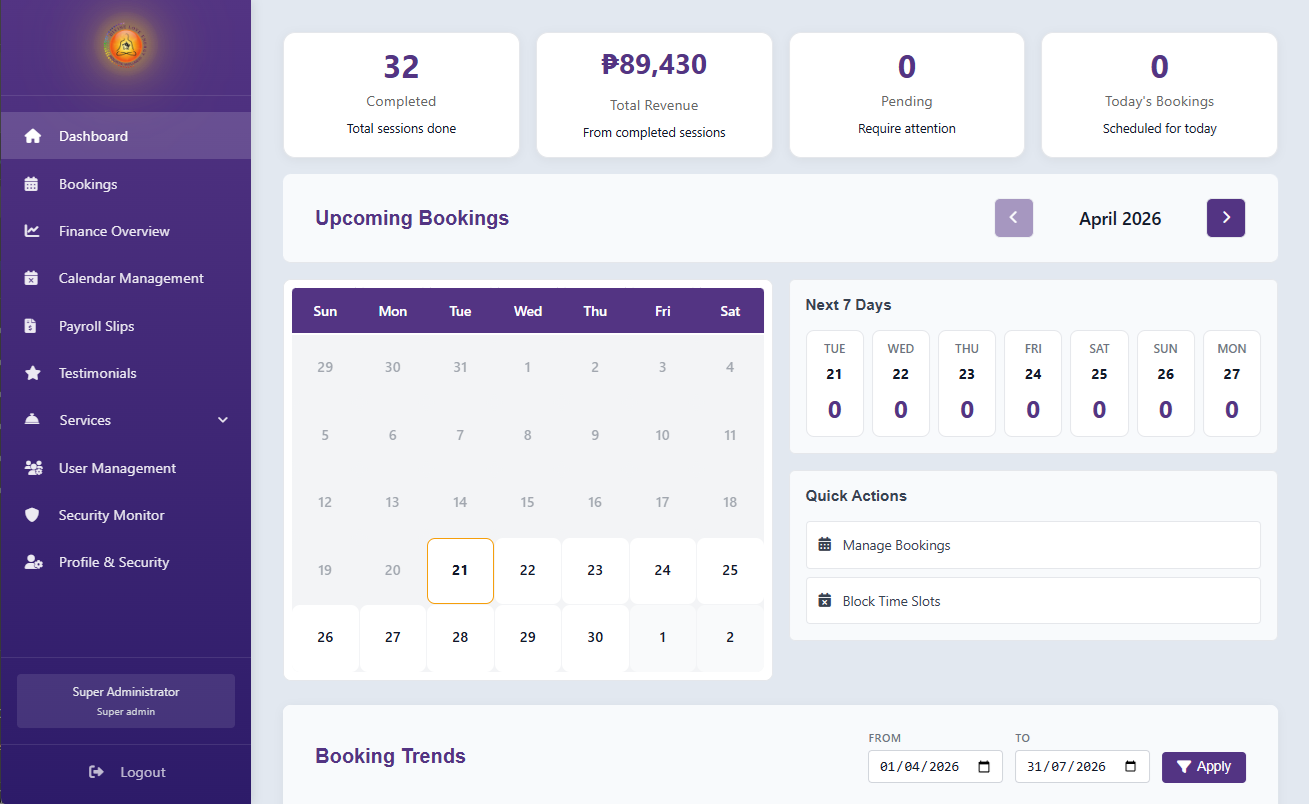
Task: Click the WED 22 card in Next 7 Days
Action: pyautogui.click(x=901, y=384)
